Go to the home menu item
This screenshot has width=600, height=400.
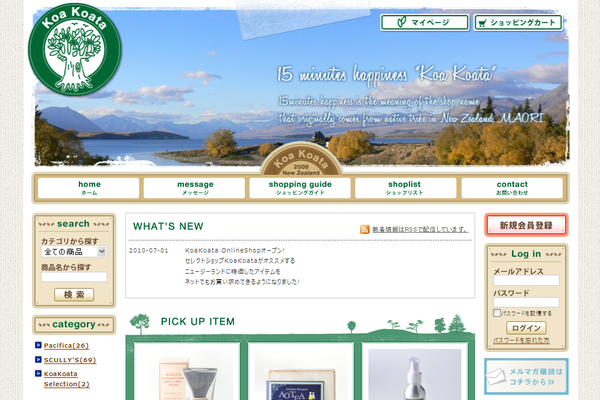click(x=89, y=188)
